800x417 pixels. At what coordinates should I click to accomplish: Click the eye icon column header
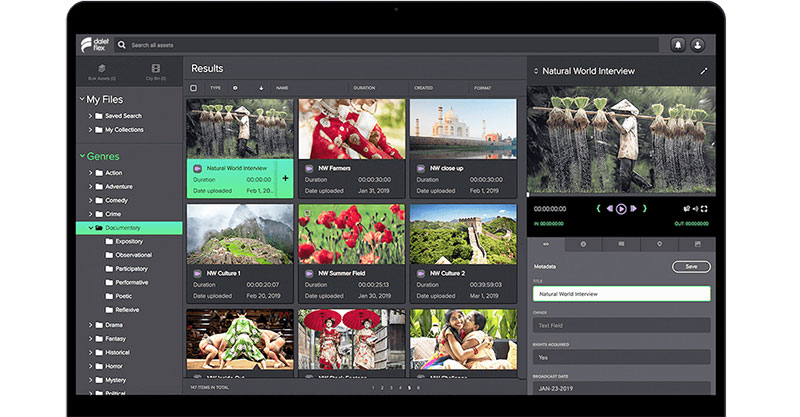pos(235,88)
